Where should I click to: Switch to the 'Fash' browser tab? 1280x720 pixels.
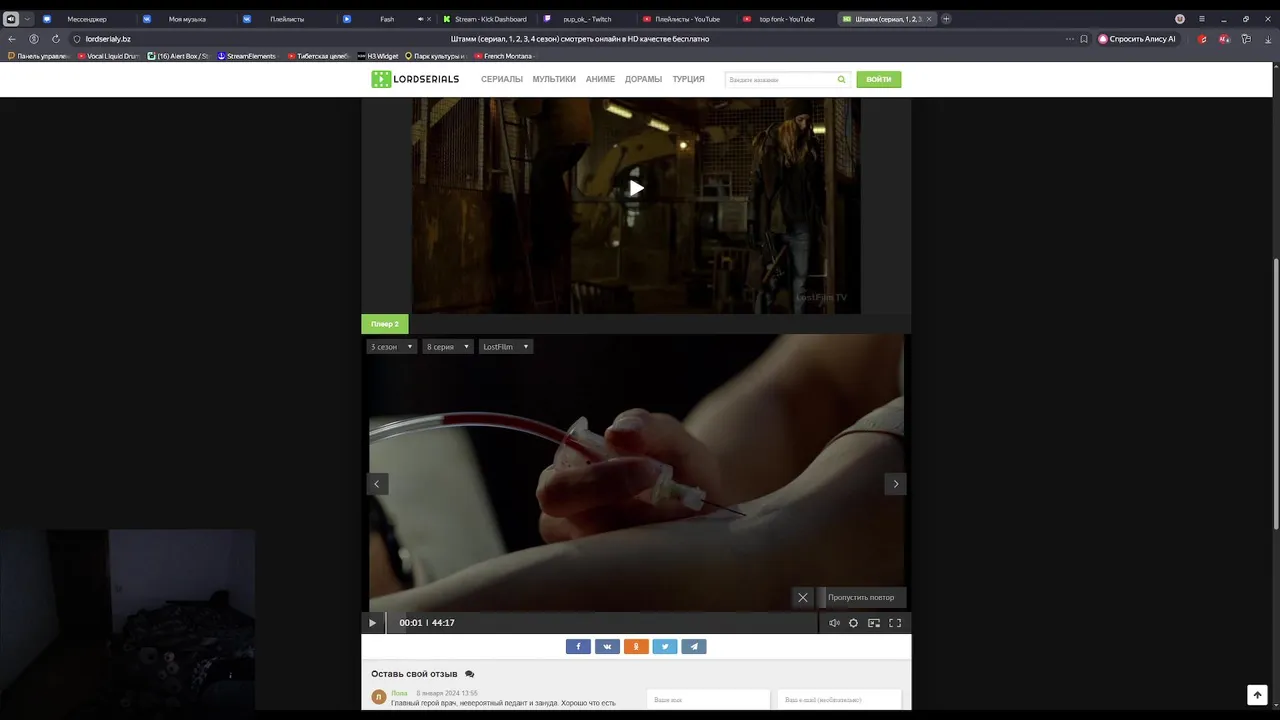[387, 19]
